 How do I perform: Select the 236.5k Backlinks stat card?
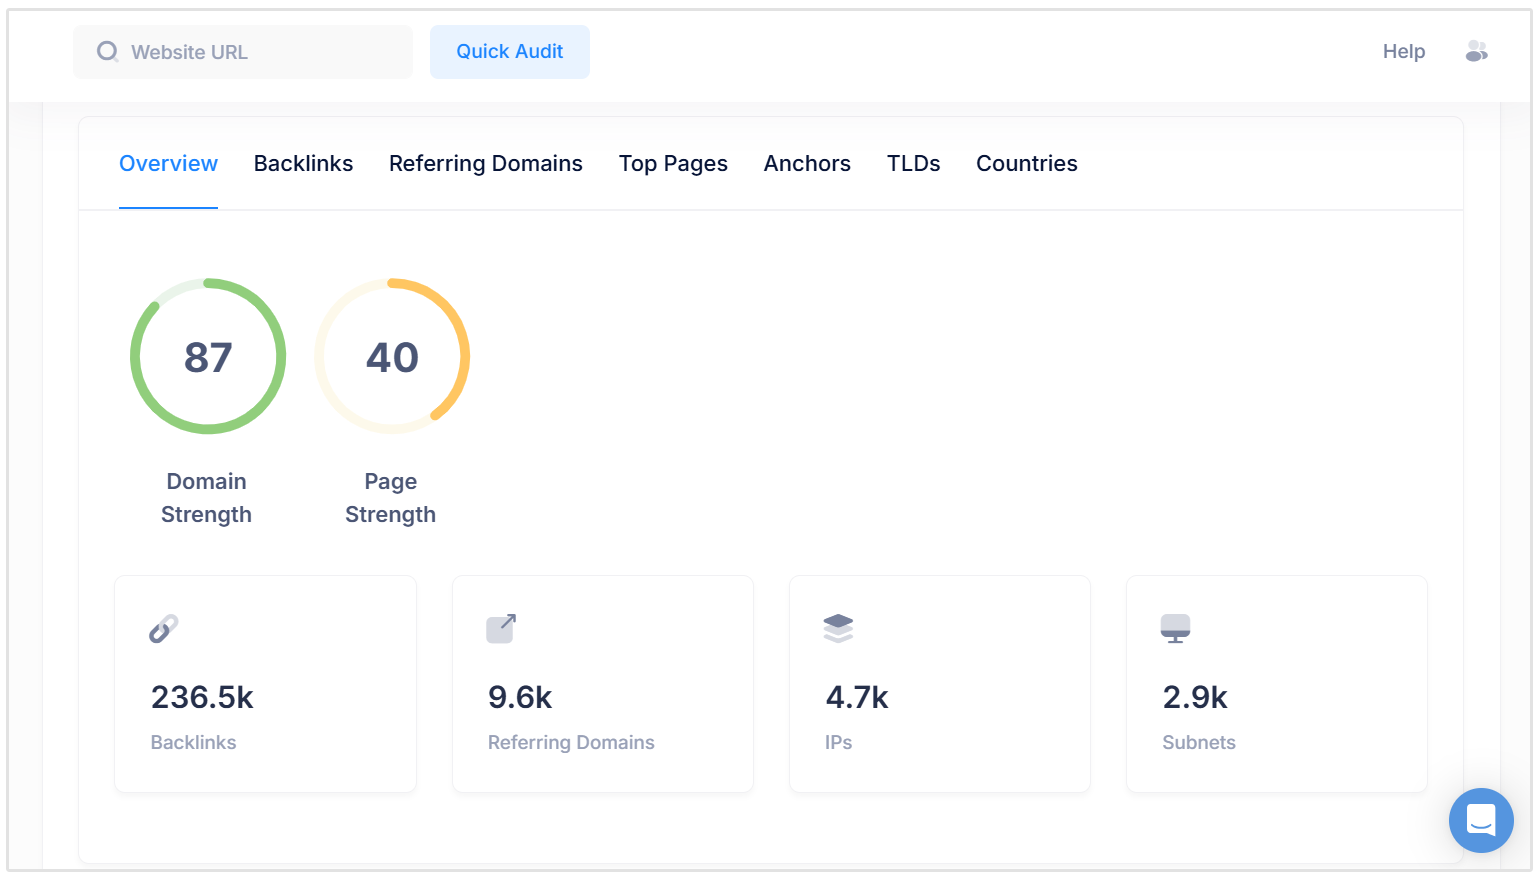coord(265,684)
